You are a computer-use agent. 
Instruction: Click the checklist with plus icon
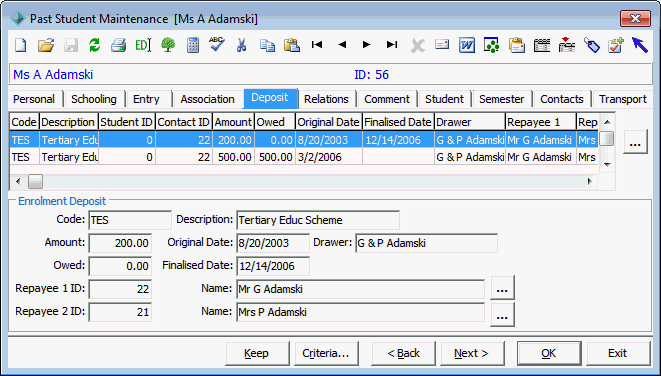[616, 45]
